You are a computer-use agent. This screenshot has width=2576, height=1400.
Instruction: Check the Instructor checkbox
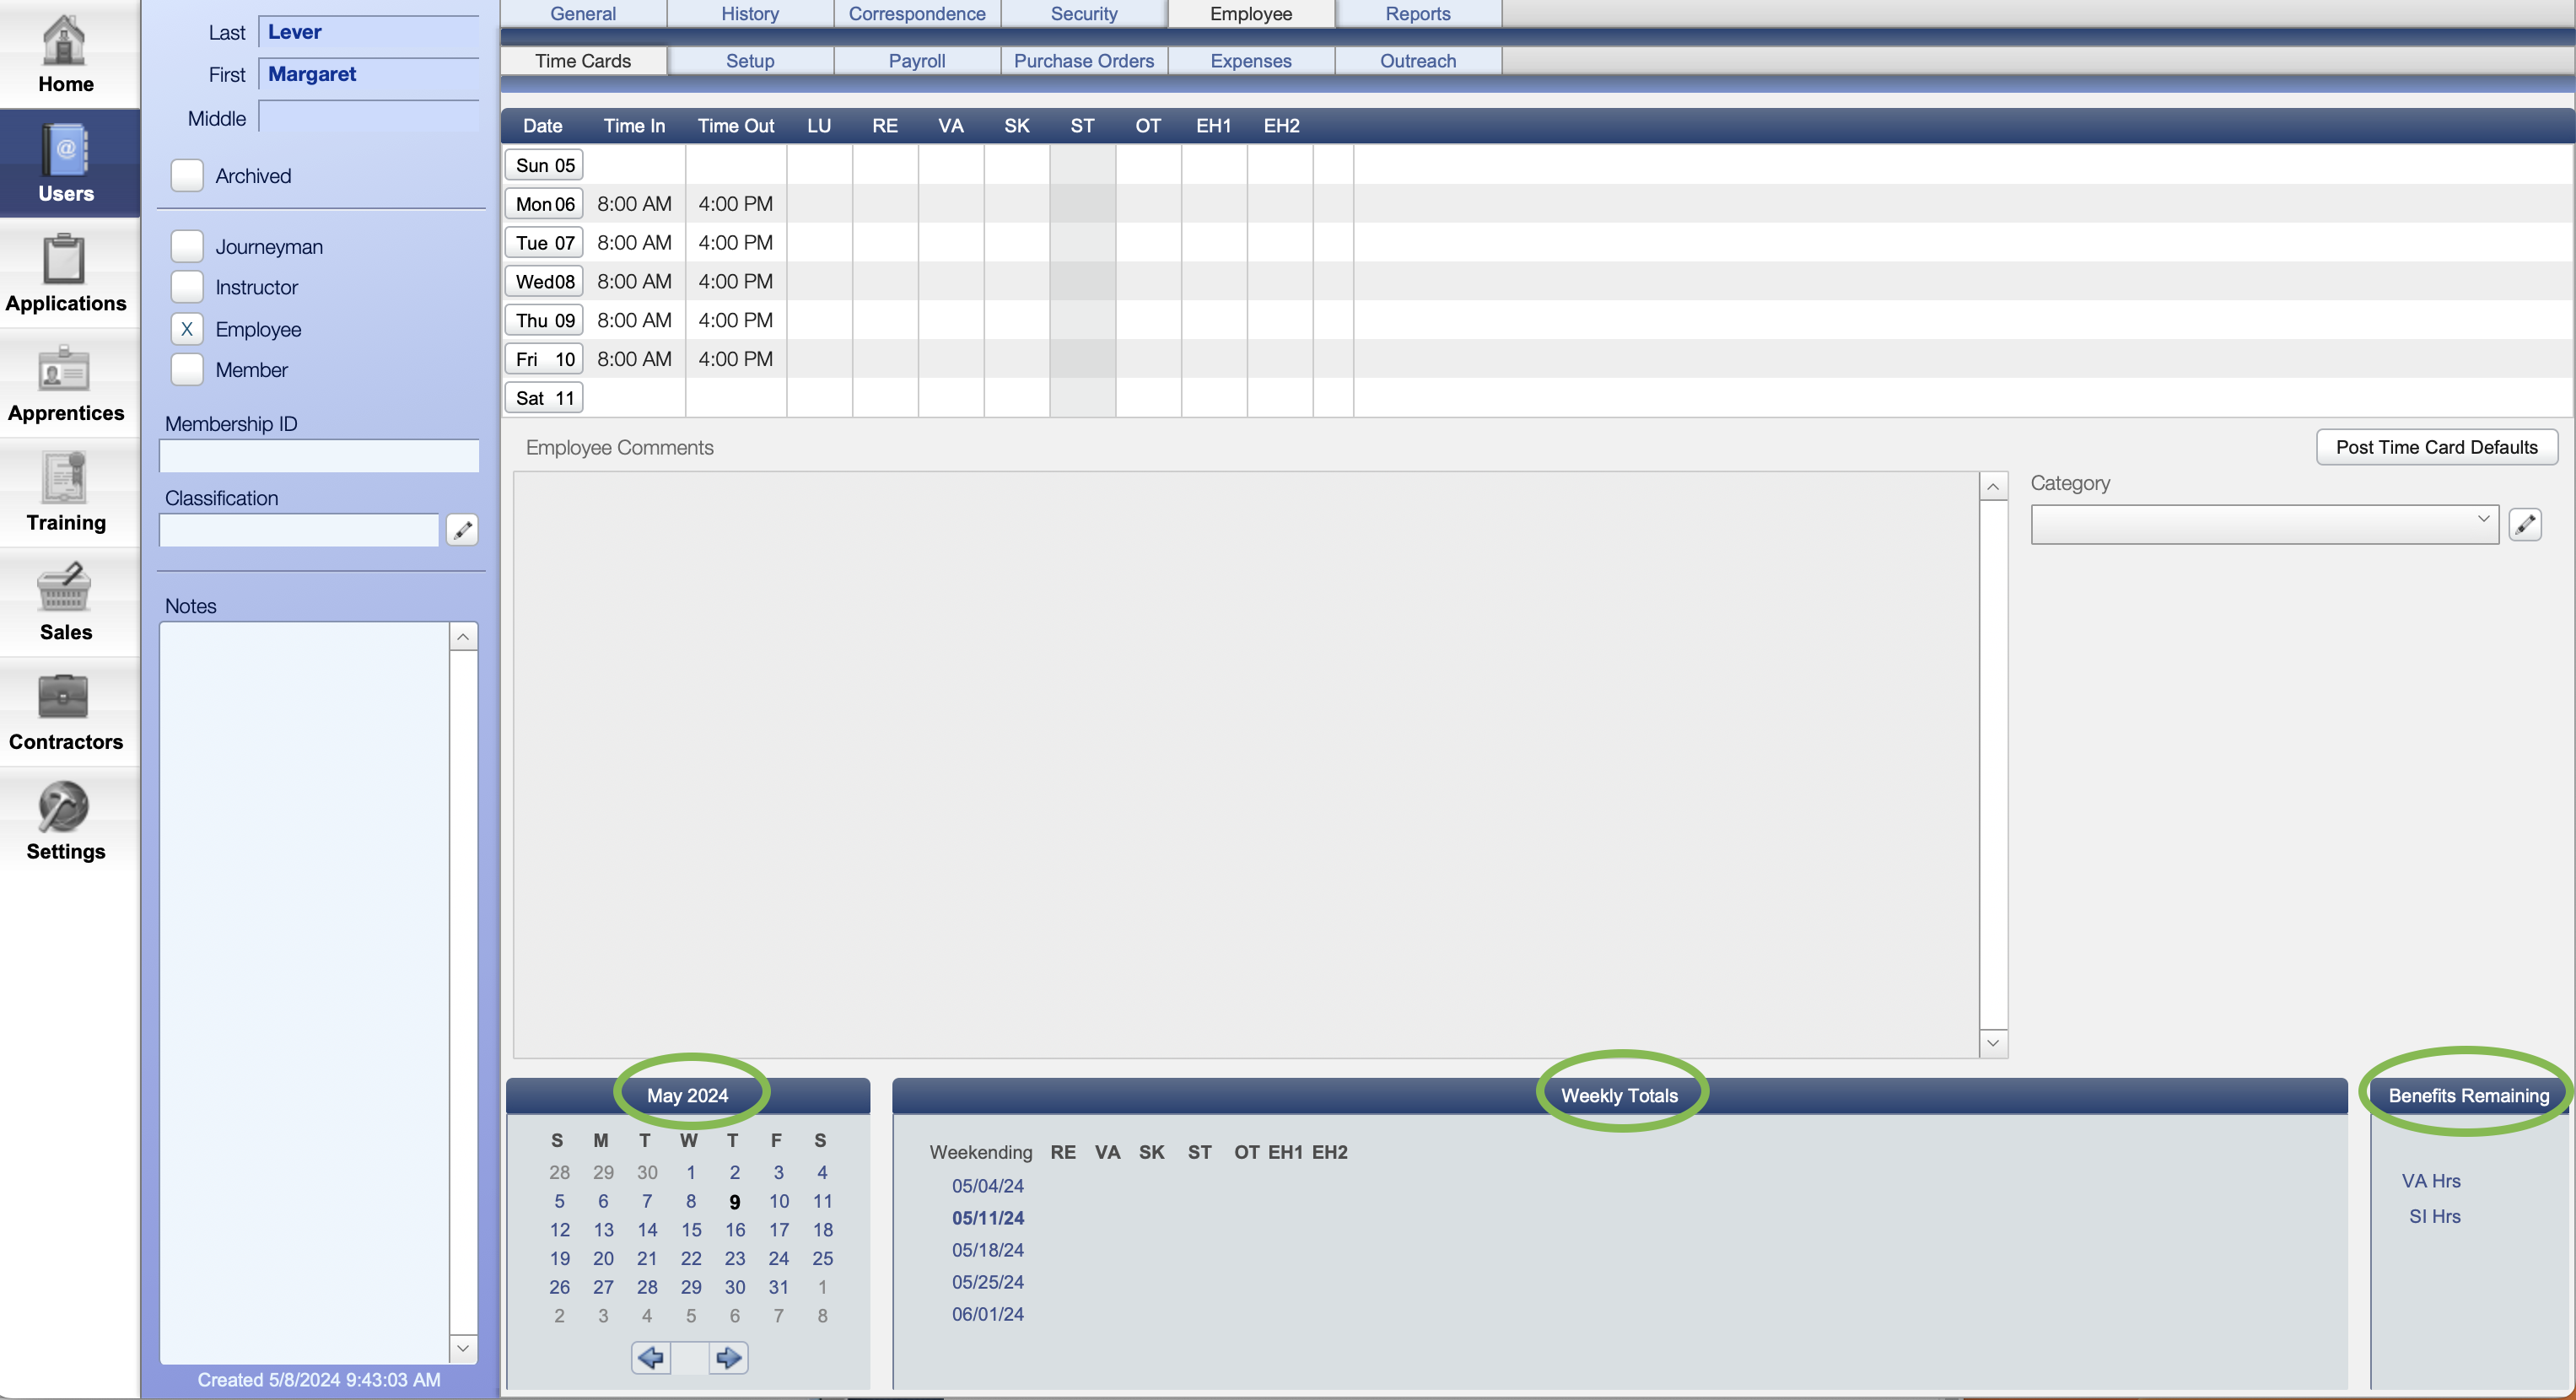click(187, 287)
